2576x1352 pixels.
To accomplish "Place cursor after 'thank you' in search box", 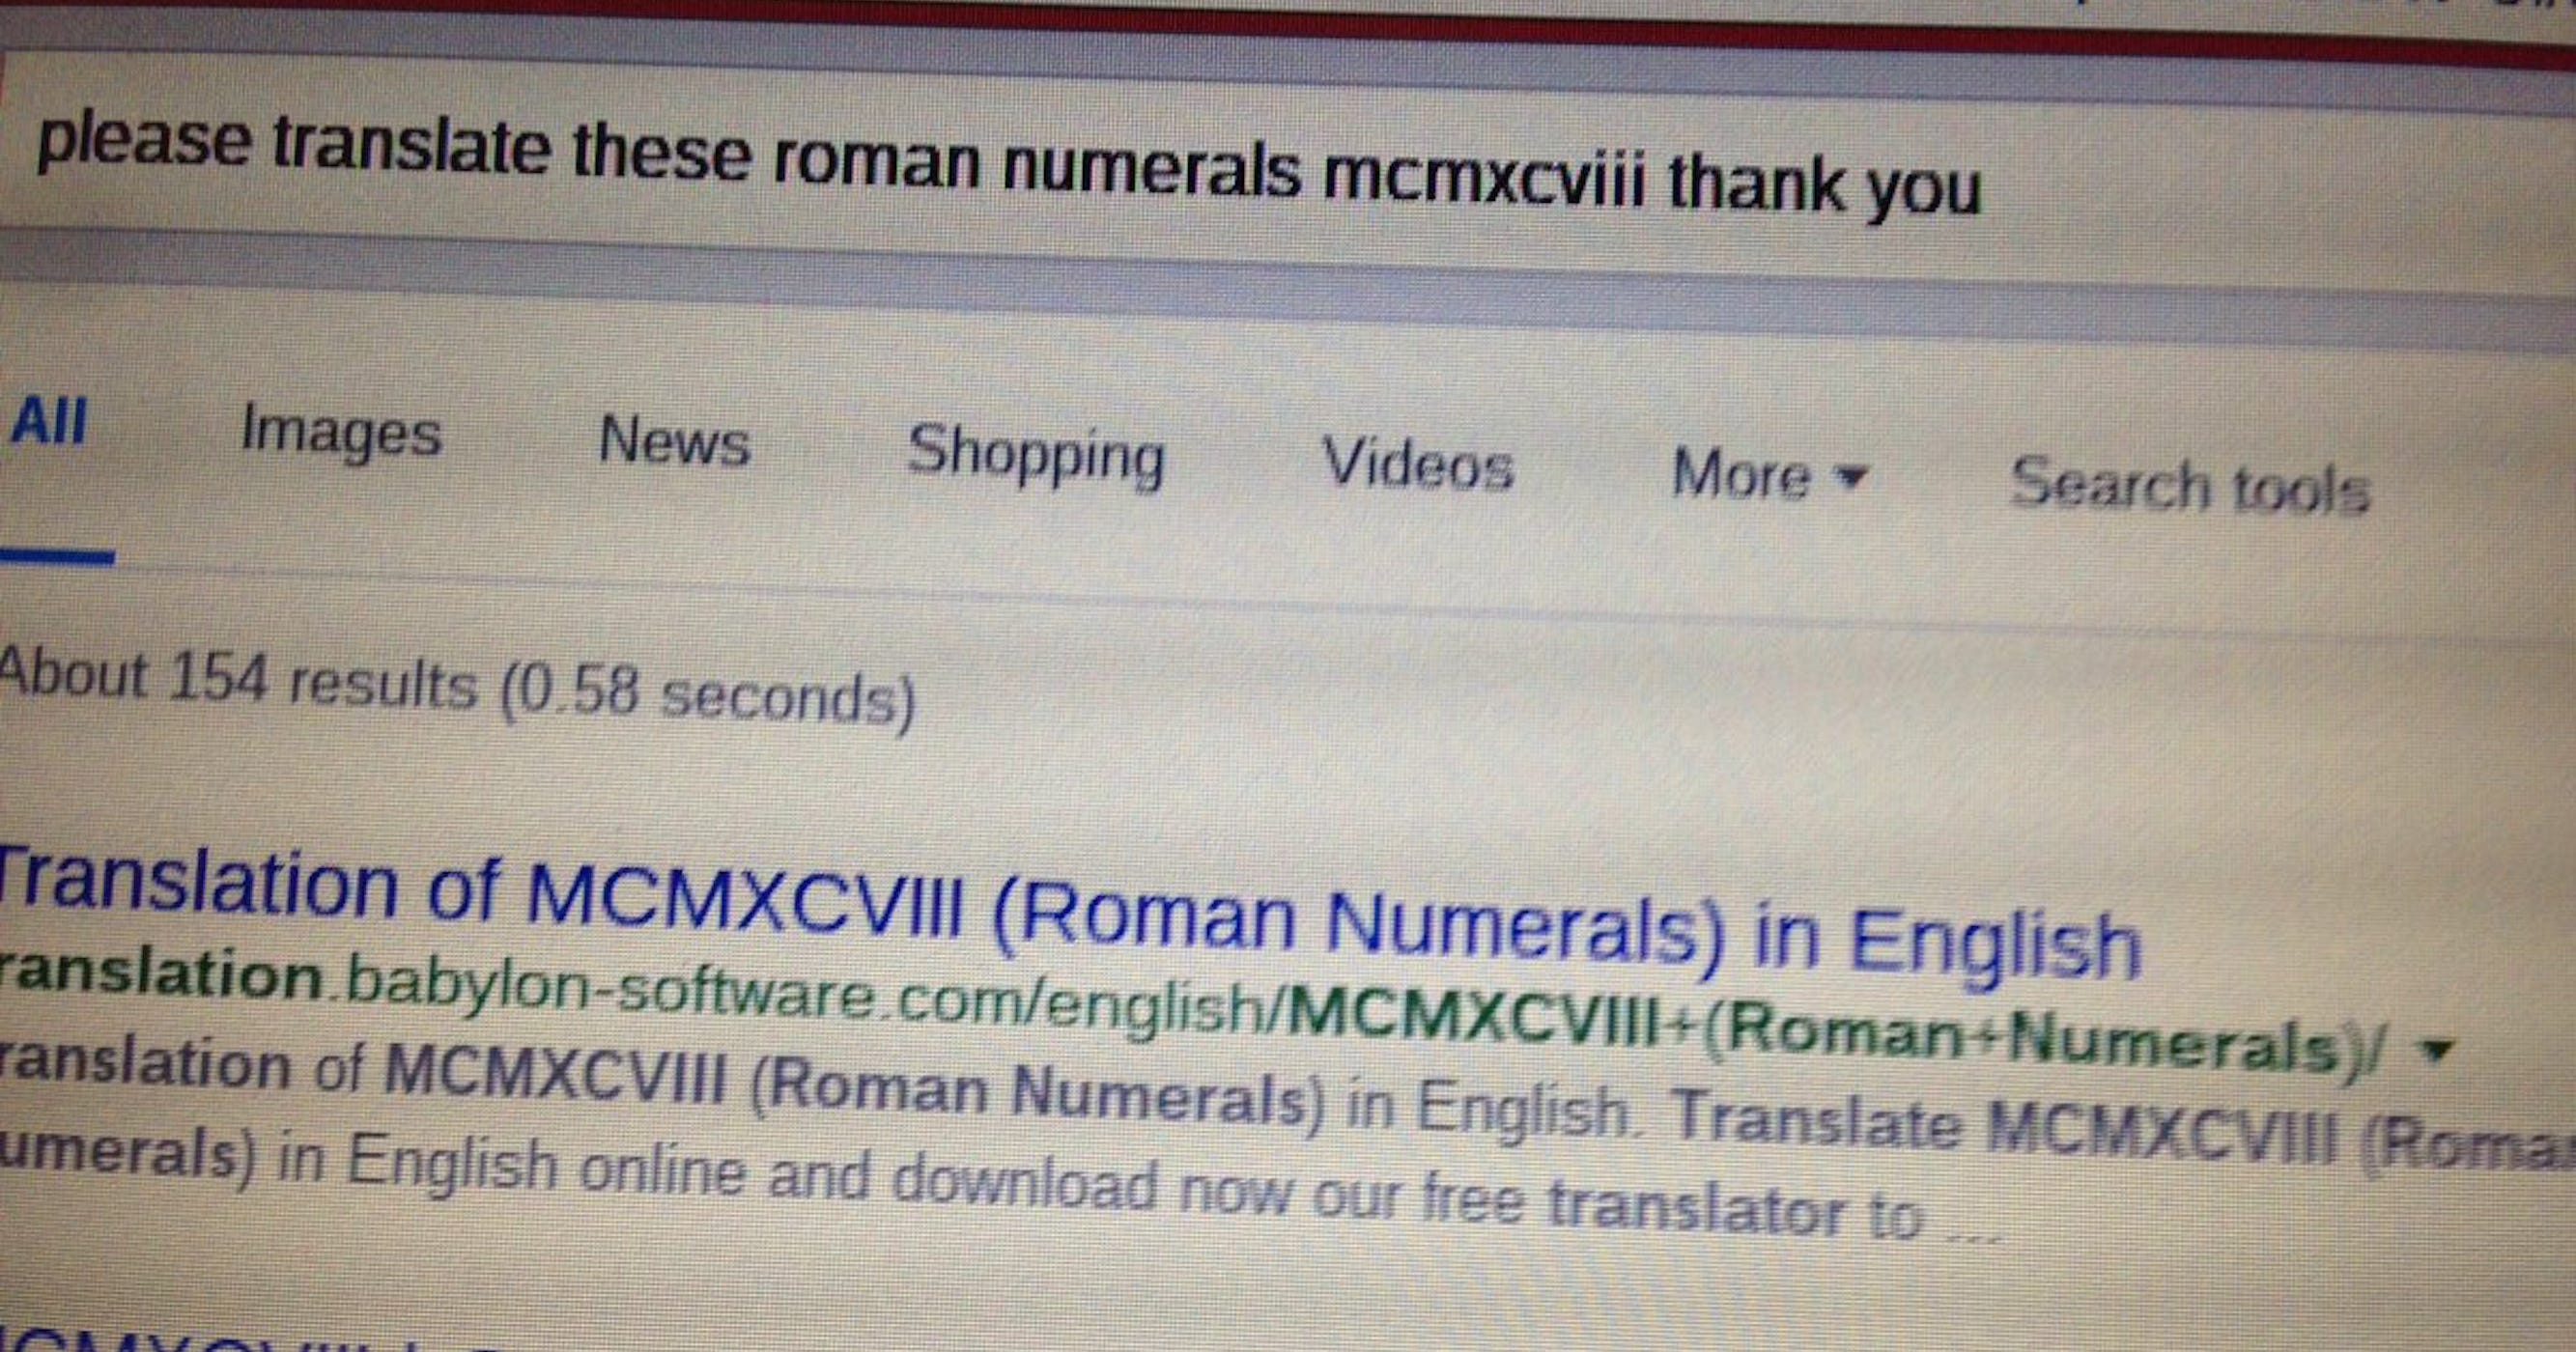I will [x=1990, y=188].
